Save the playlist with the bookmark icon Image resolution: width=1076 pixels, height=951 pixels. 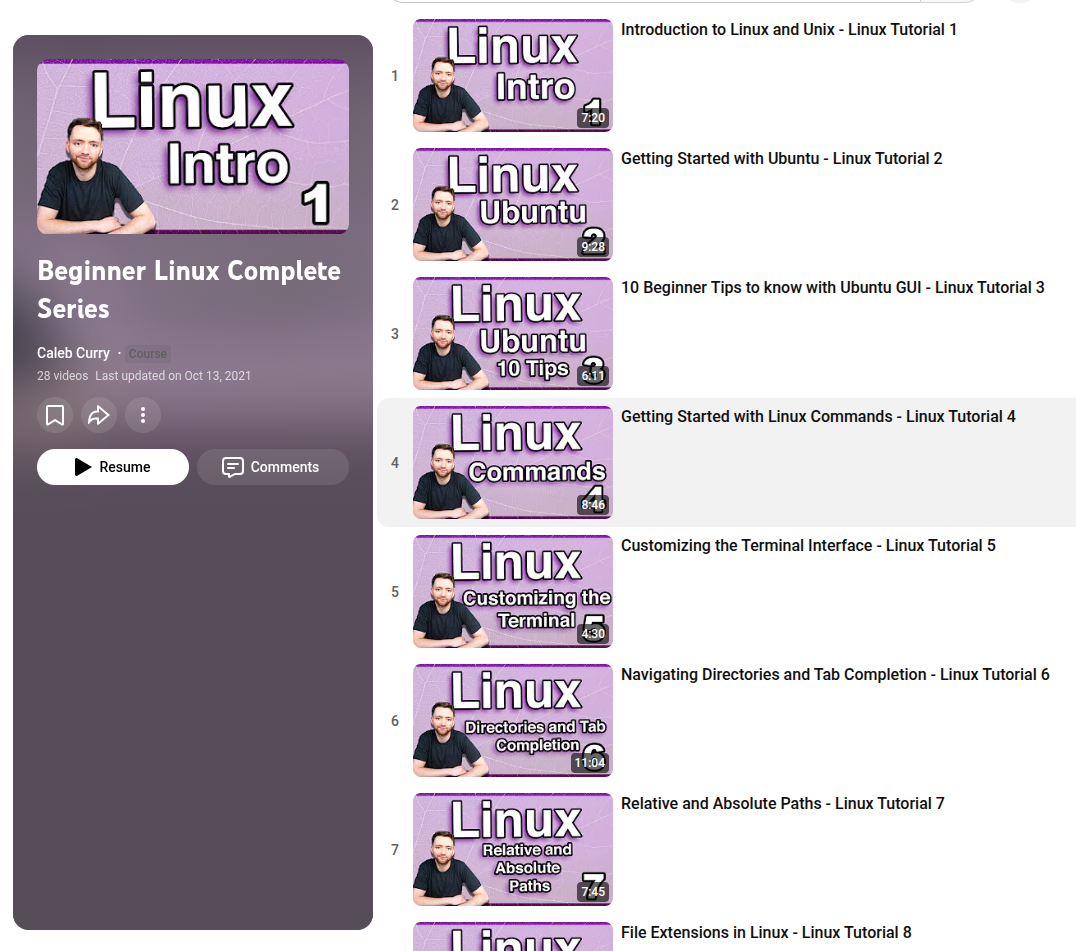point(55,415)
